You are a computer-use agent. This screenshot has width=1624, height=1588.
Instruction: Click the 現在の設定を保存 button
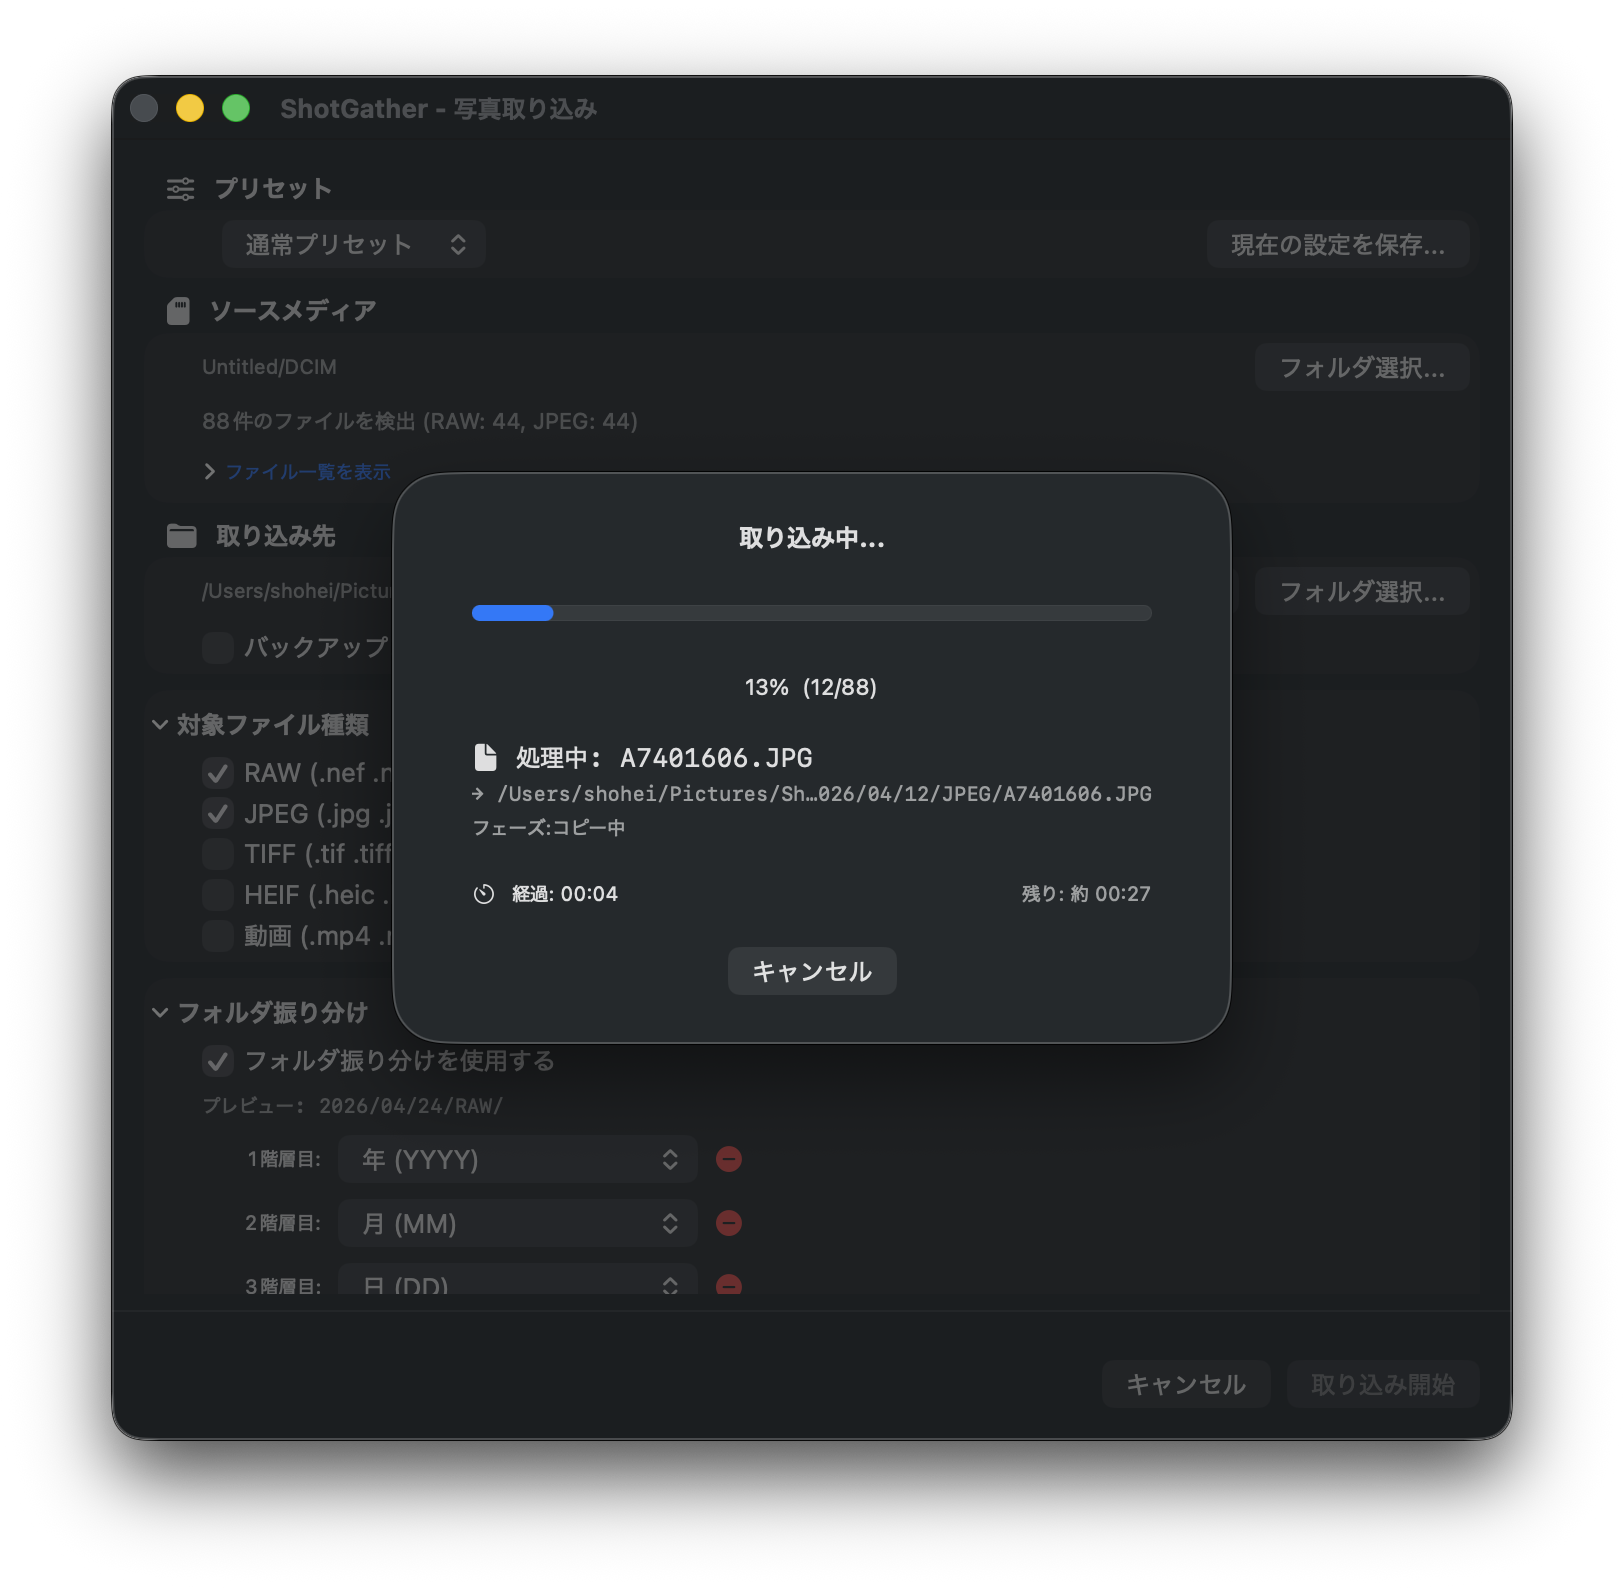[1338, 244]
